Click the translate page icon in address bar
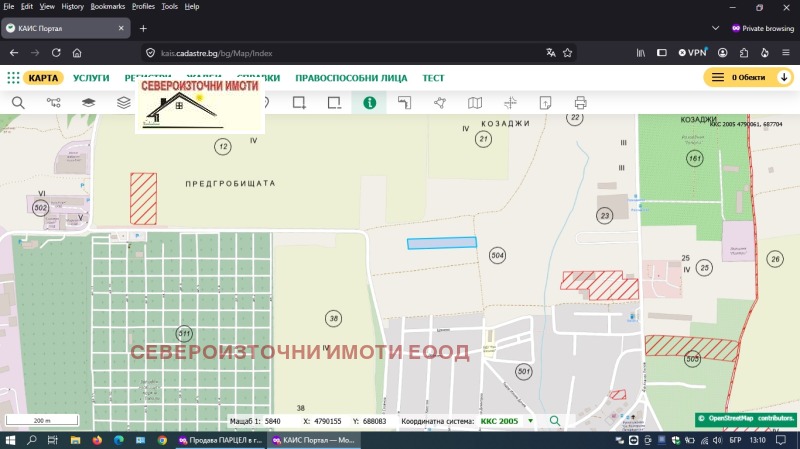 tap(551, 53)
